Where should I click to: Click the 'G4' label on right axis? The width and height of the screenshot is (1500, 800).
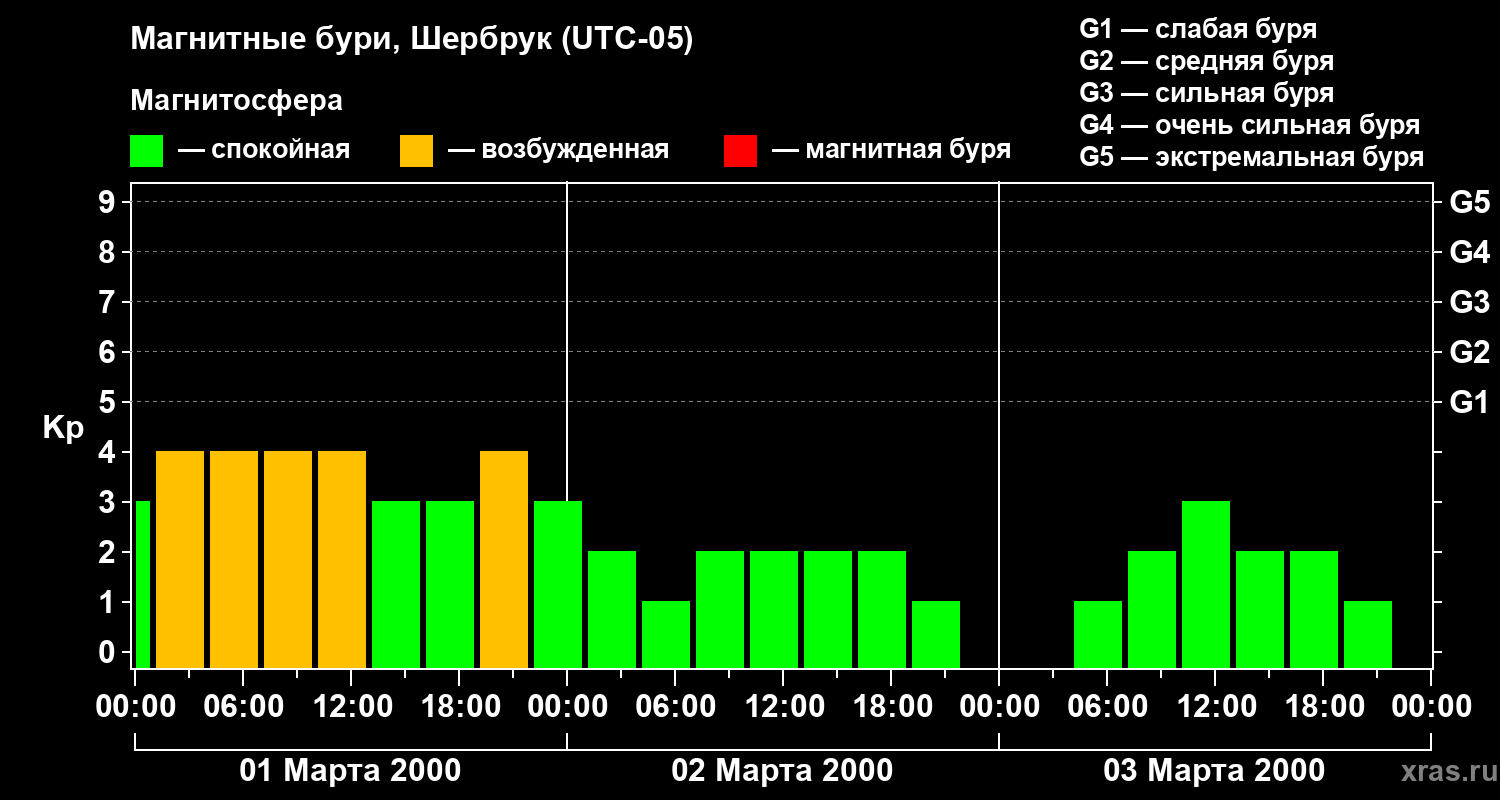click(x=1469, y=252)
